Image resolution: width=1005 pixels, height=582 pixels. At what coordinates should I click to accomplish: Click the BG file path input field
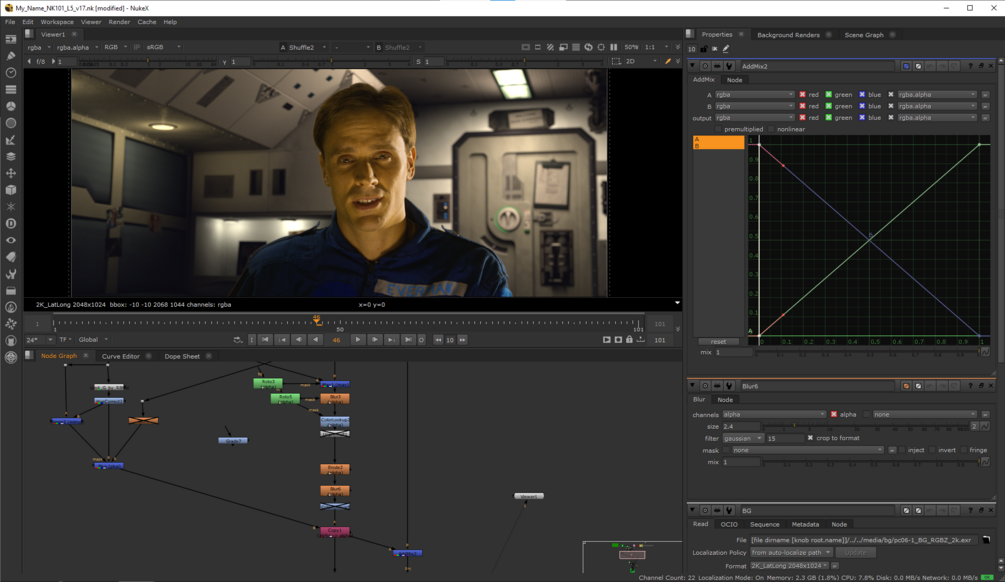(x=865, y=540)
